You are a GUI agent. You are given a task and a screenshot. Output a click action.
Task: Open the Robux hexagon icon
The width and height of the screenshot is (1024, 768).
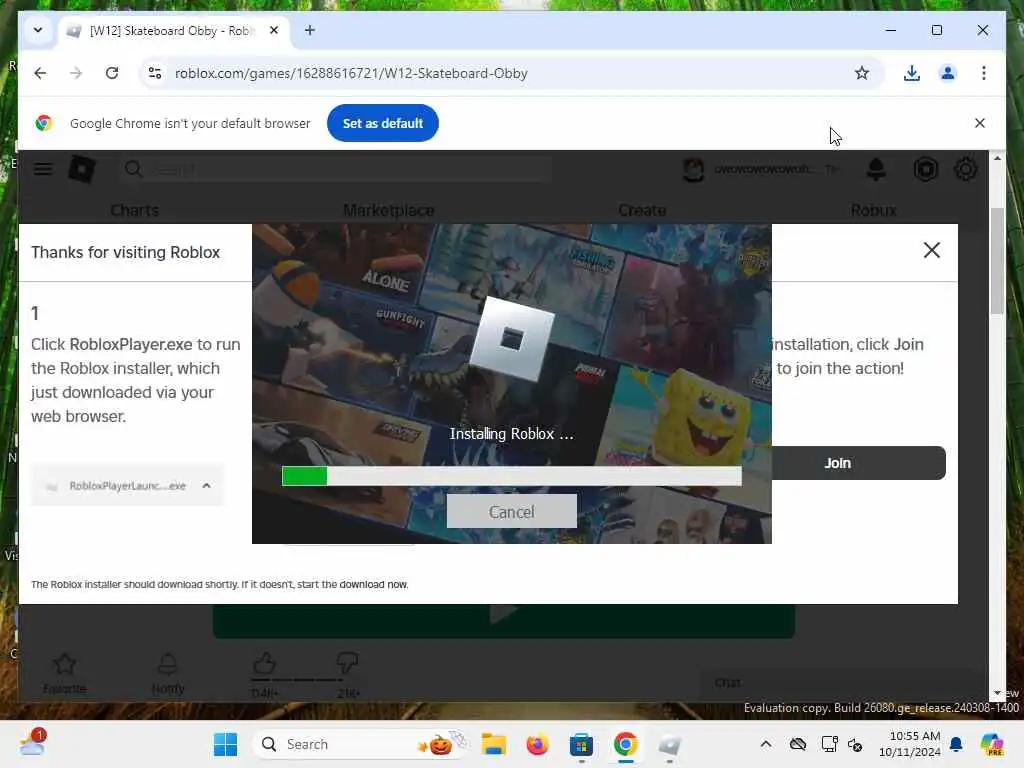pyautogui.click(x=925, y=169)
